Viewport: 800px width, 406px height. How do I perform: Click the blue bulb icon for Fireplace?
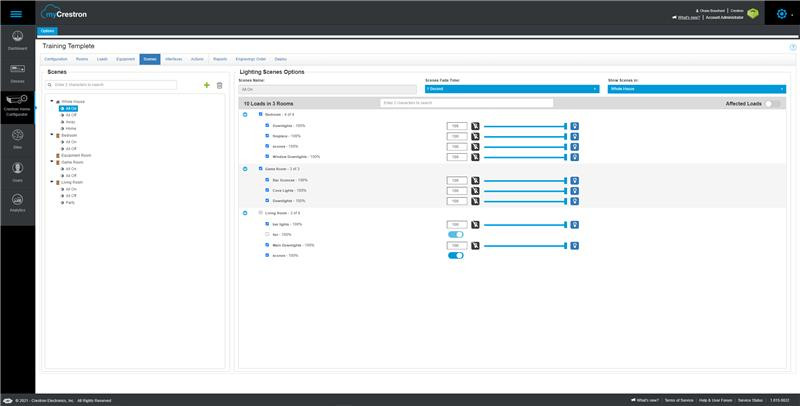(x=574, y=136)
